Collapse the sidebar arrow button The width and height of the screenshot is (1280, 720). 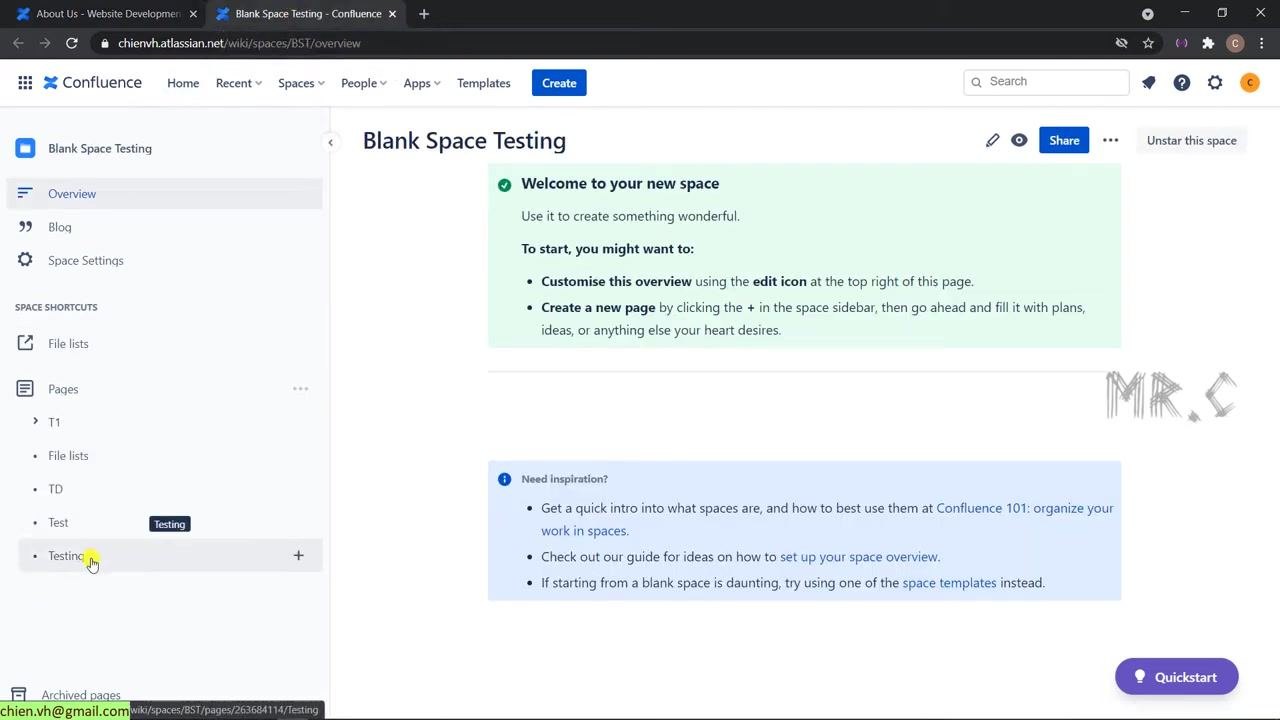pyautogui.click(x=330, y=142)
